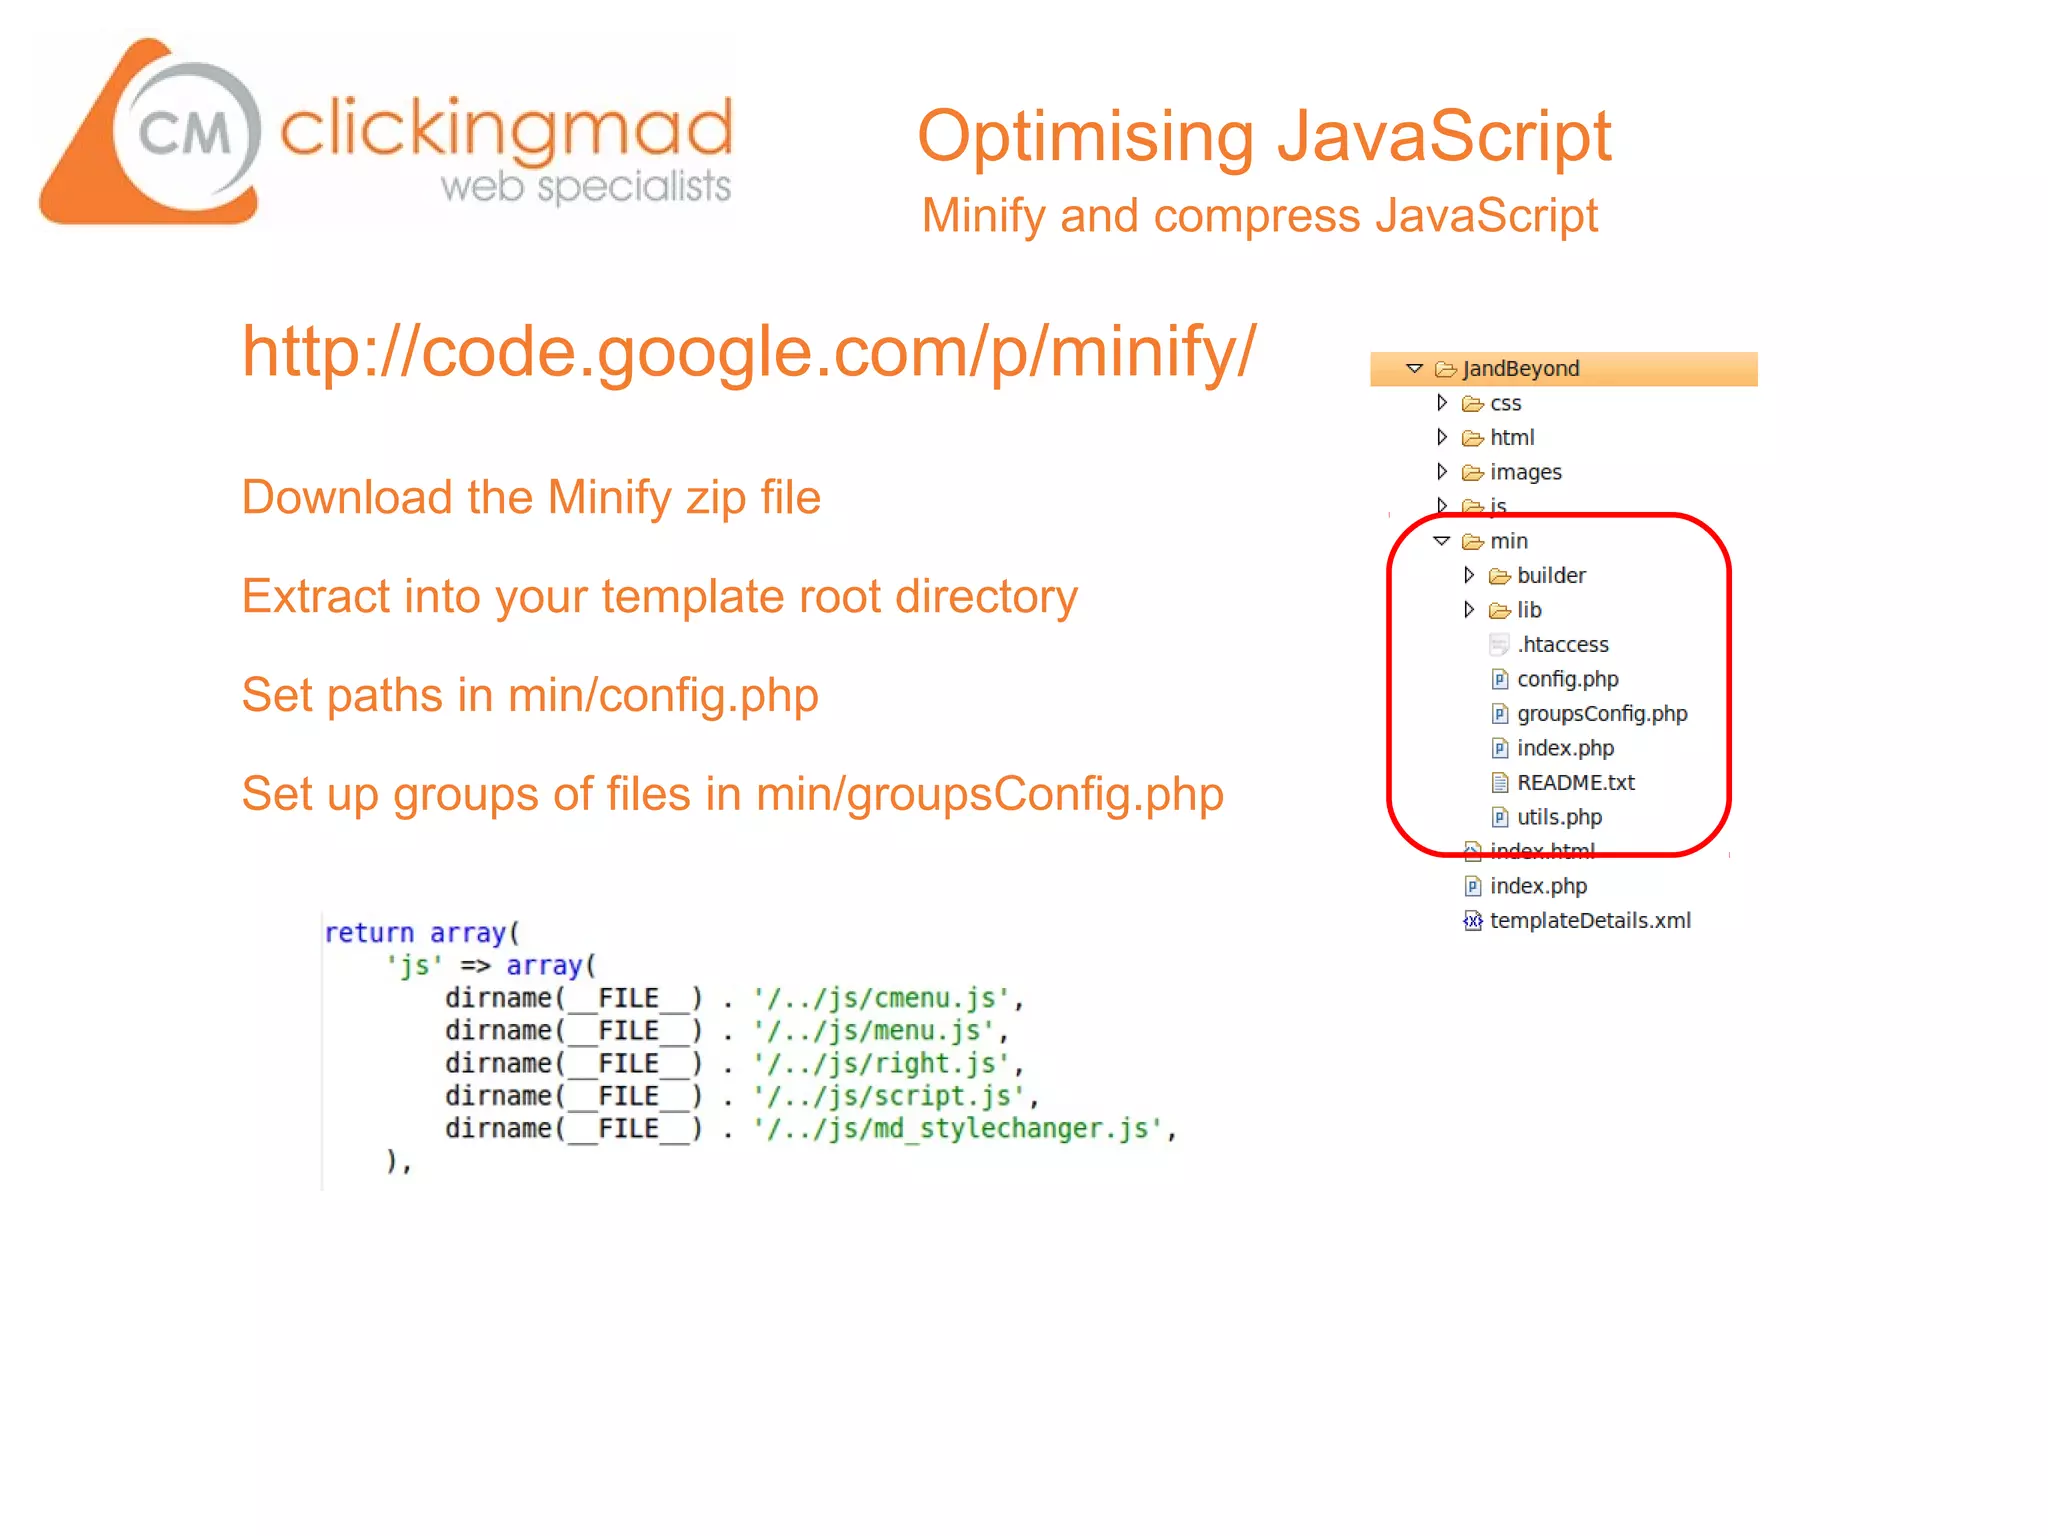
Task: Select the lib folder label
Action: pos(1529,609)
